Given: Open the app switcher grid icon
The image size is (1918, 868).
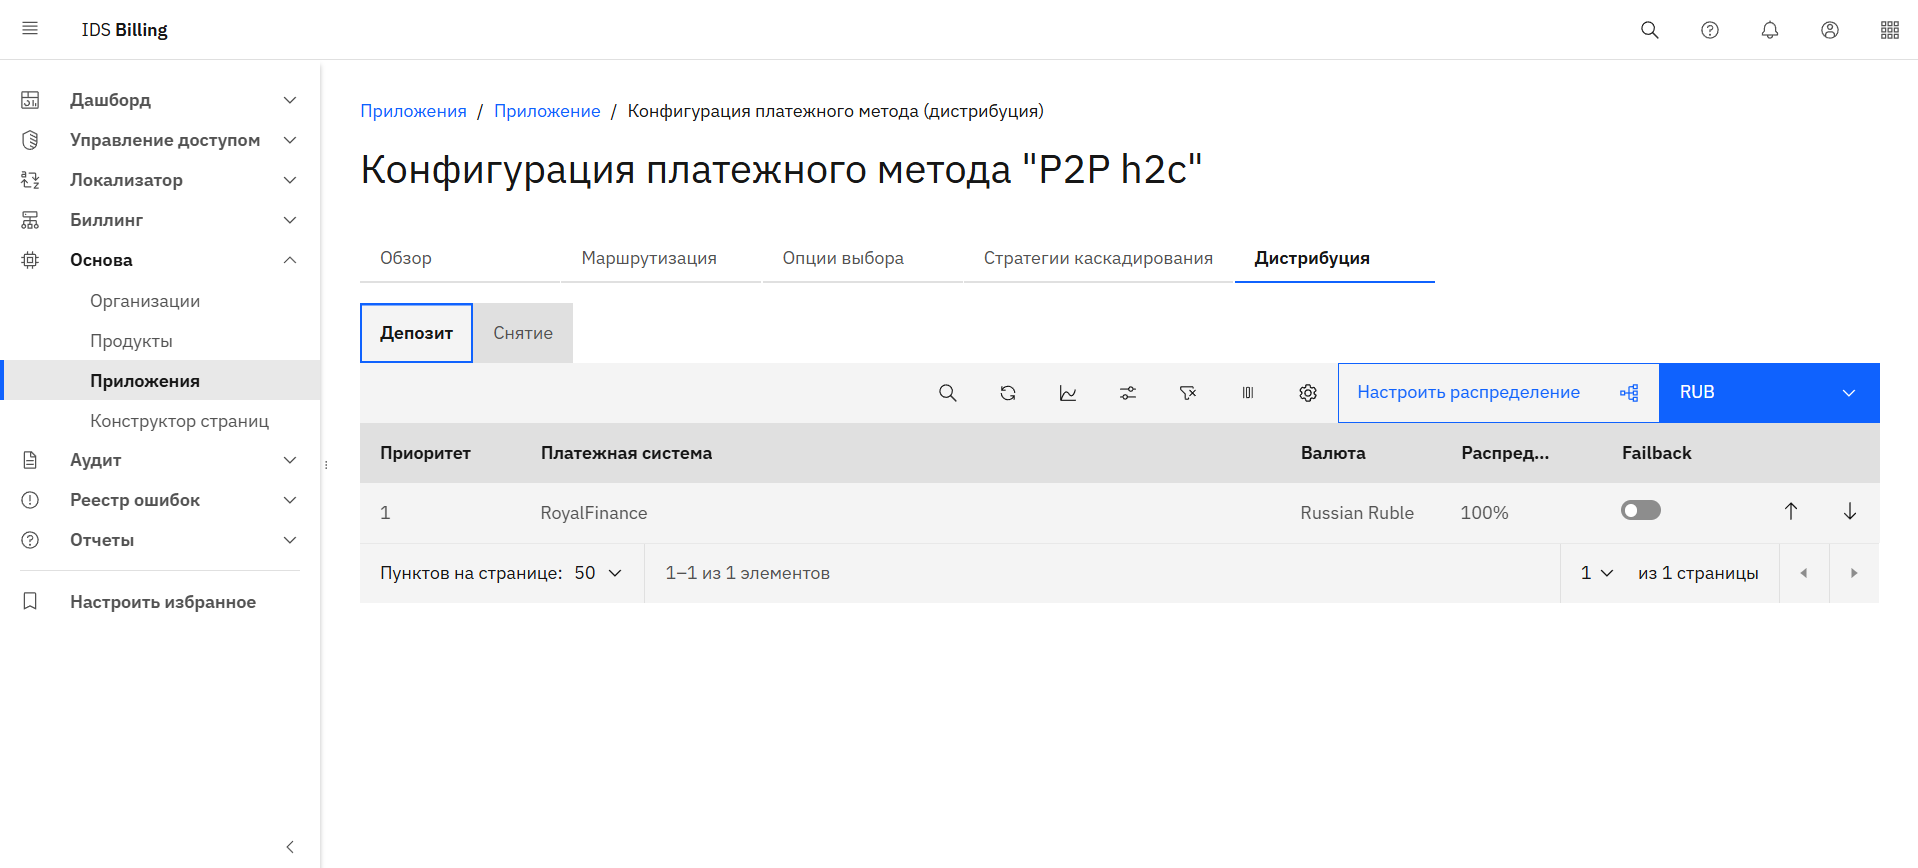Looking at the screenshot, I should pyautogui.click(x=1889, y=30).
